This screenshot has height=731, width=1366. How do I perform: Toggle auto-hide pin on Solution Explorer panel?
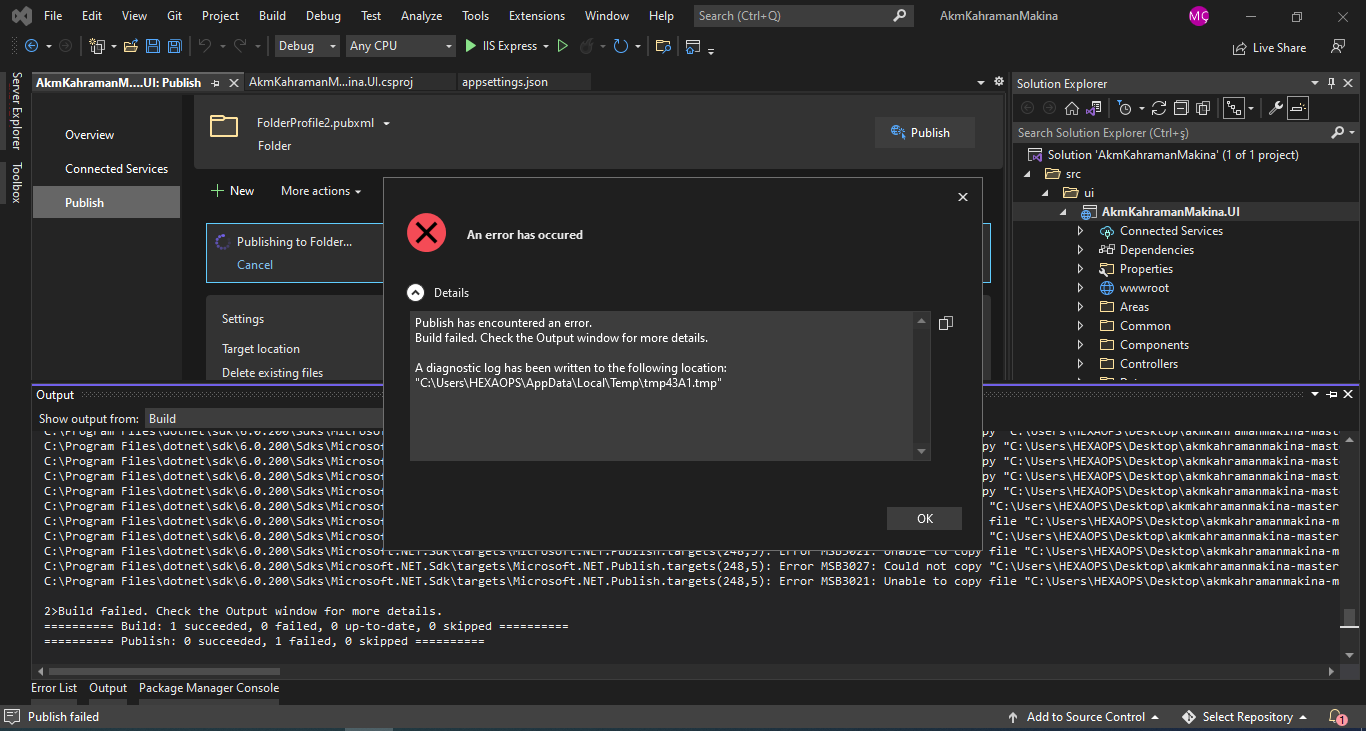click(1331, 83)
